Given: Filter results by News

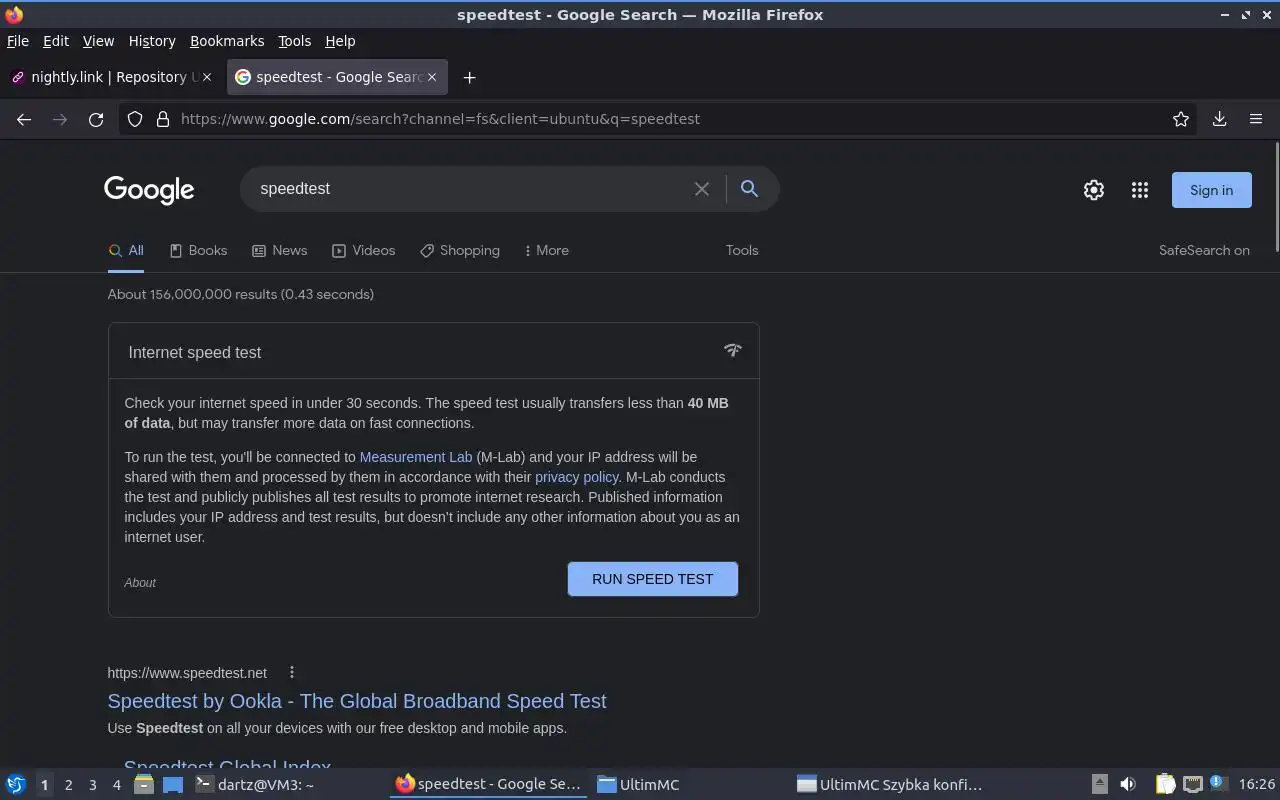Looking at the screenshot, I should 279,251.
